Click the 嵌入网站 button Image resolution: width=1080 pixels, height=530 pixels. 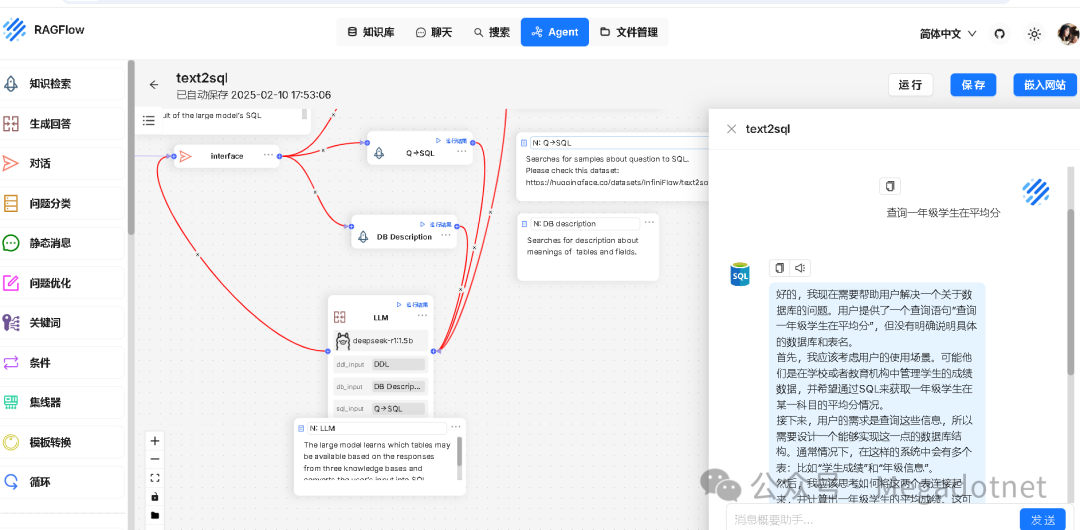coord(1045,85)
